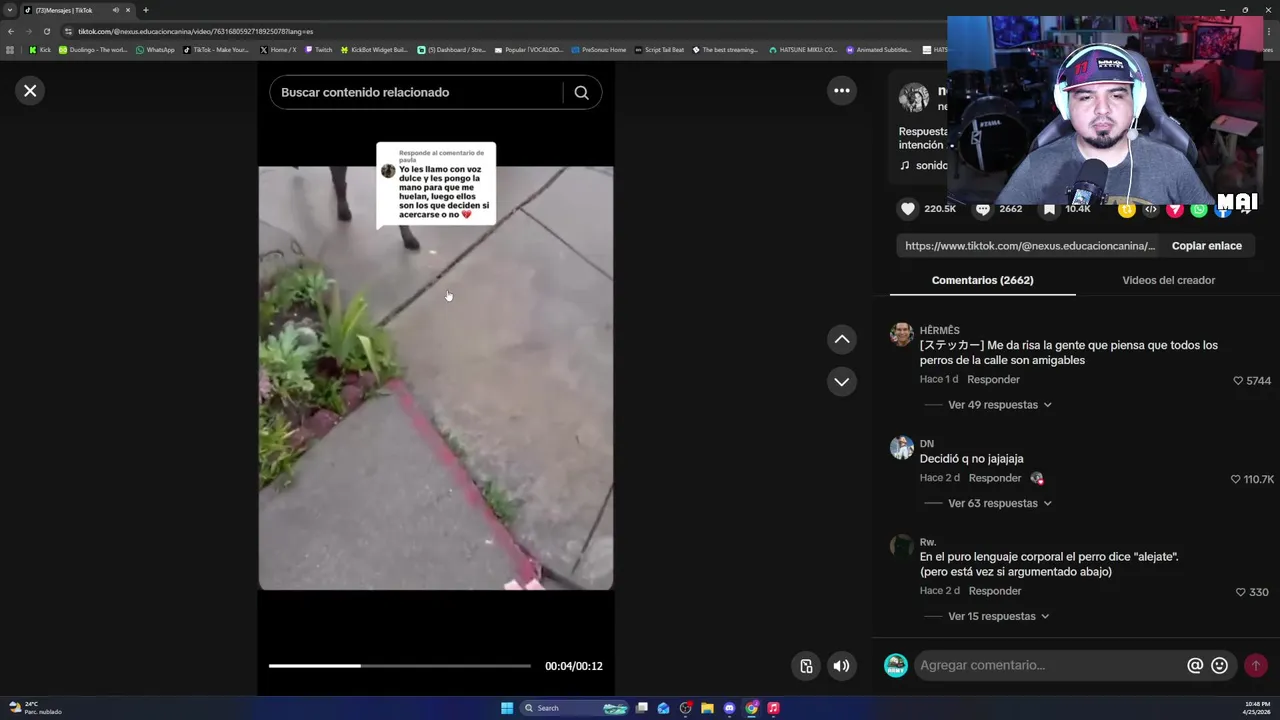Open tab search dropdown arrow at top-left

[x=10, y=10]
